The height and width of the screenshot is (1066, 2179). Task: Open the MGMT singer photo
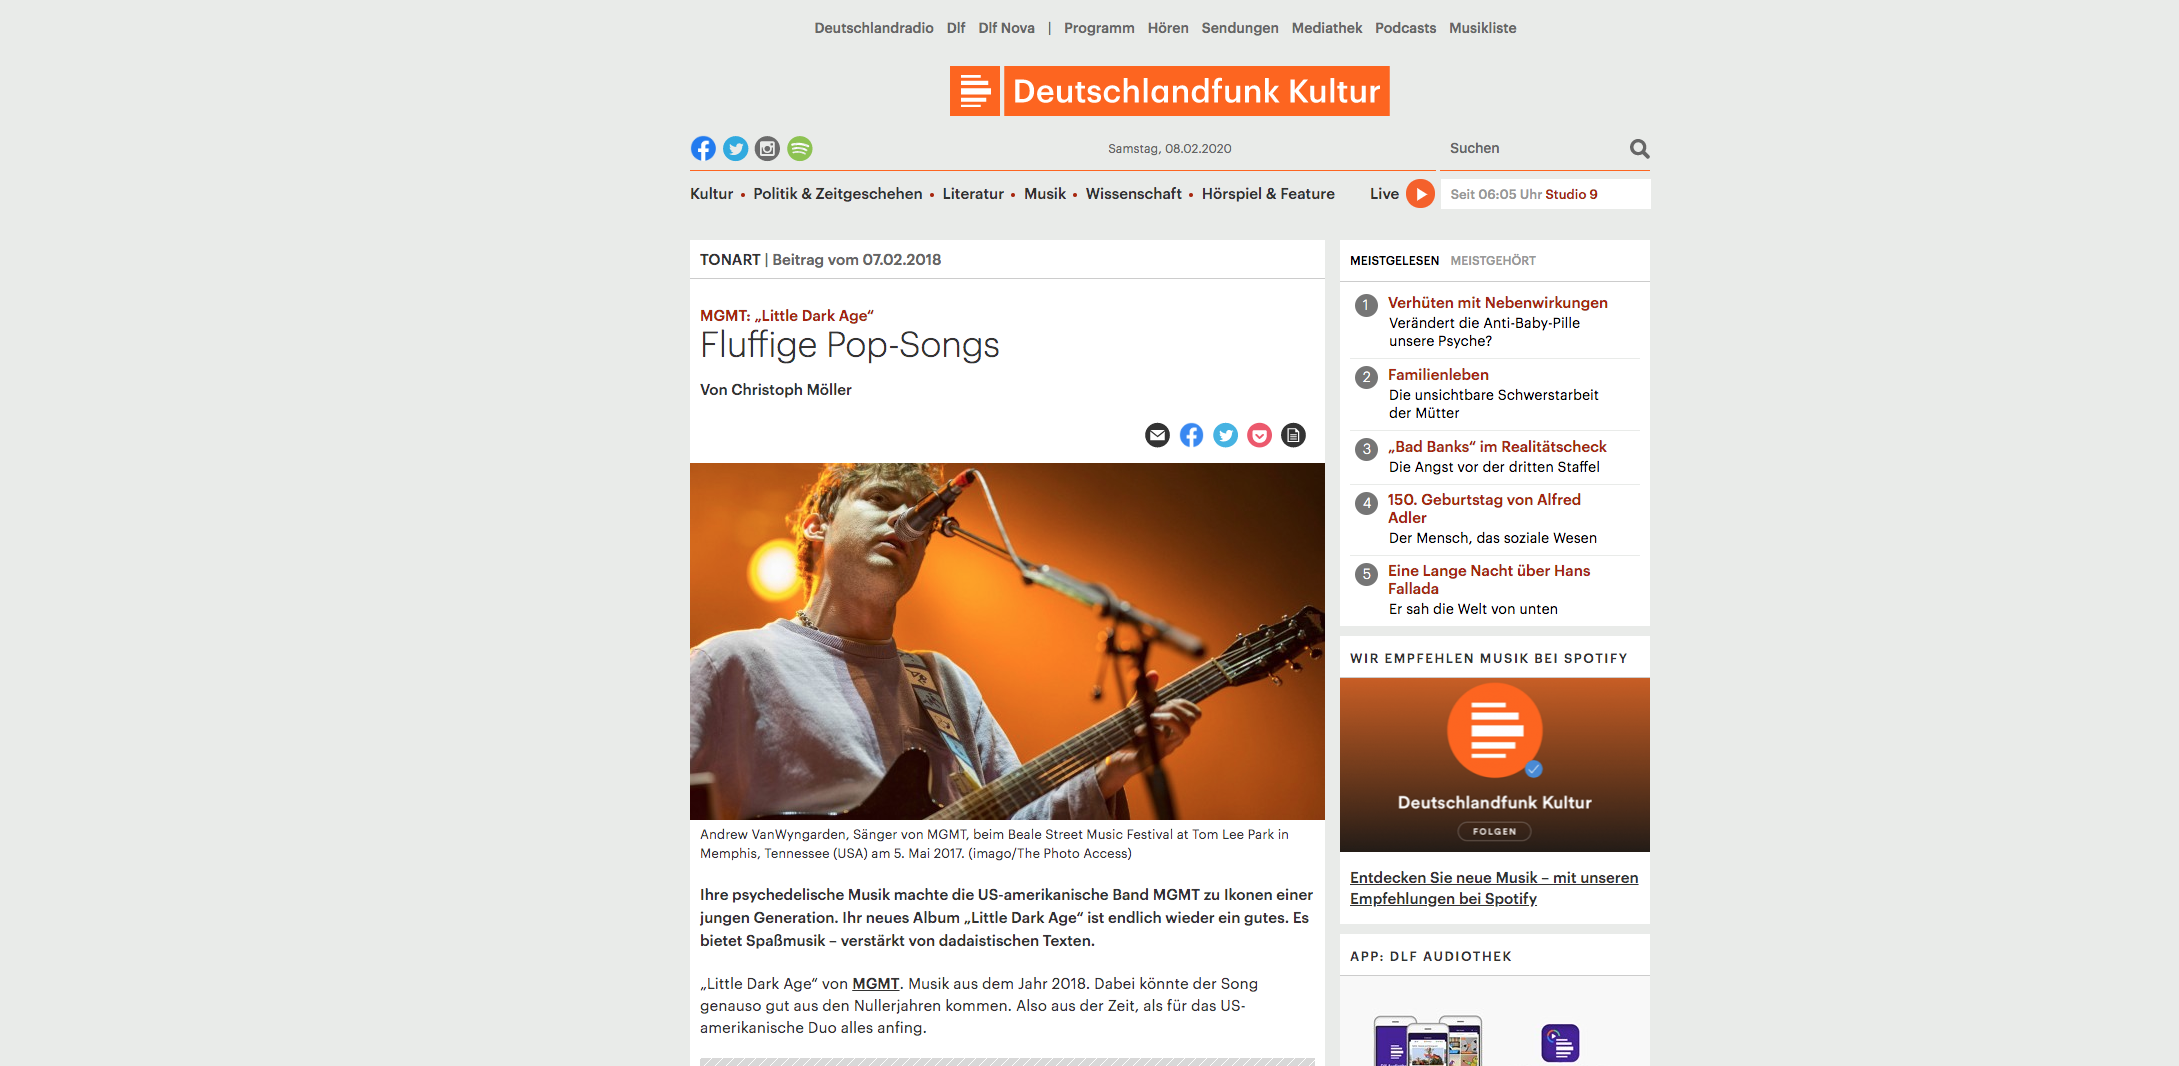[x=1007, y=641]
